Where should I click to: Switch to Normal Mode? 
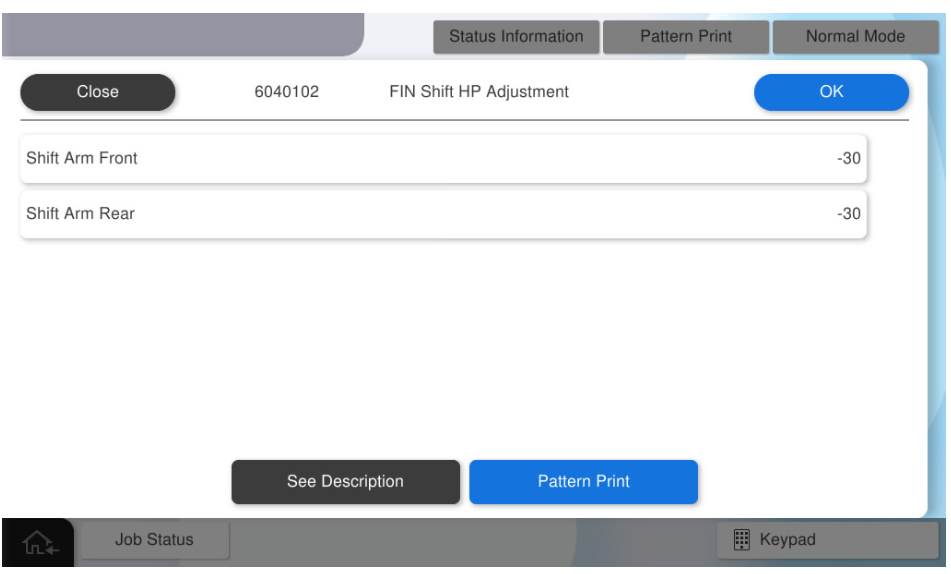[x=855, y=36]
